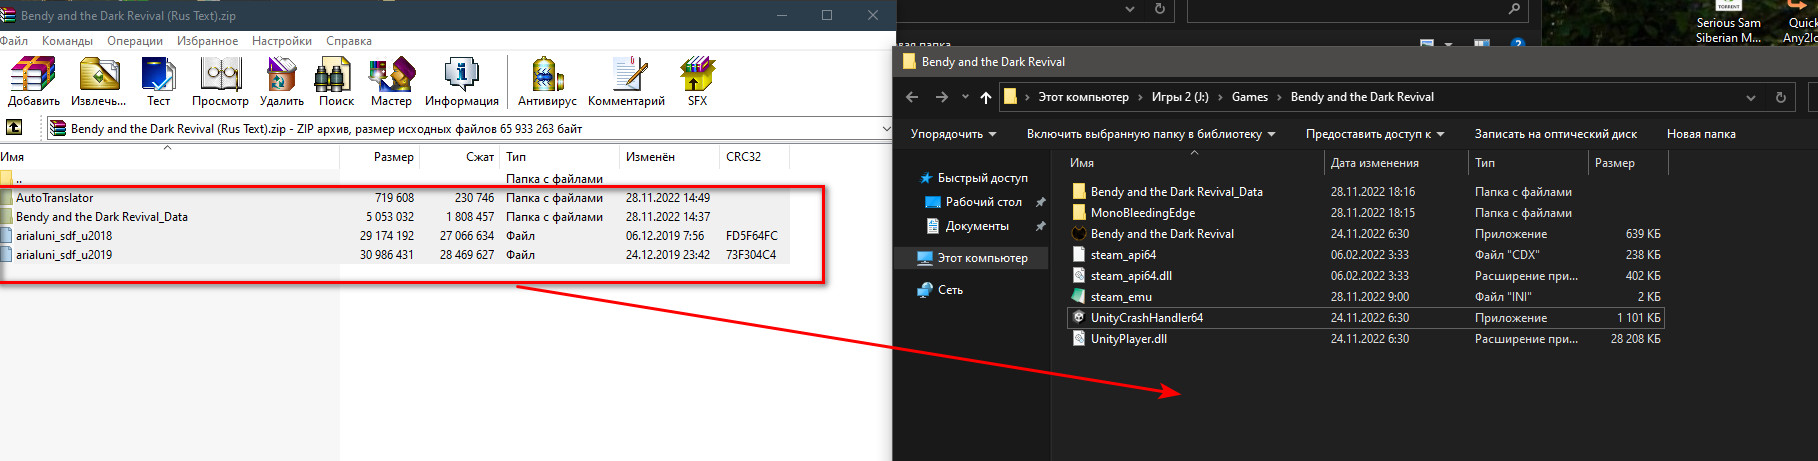Refresh the Explorer folder view

tap(1780, 97)
